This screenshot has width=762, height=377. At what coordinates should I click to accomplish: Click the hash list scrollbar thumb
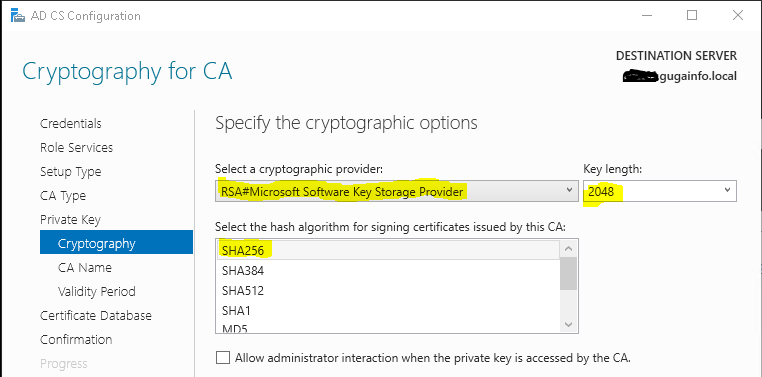coord(569,274)
